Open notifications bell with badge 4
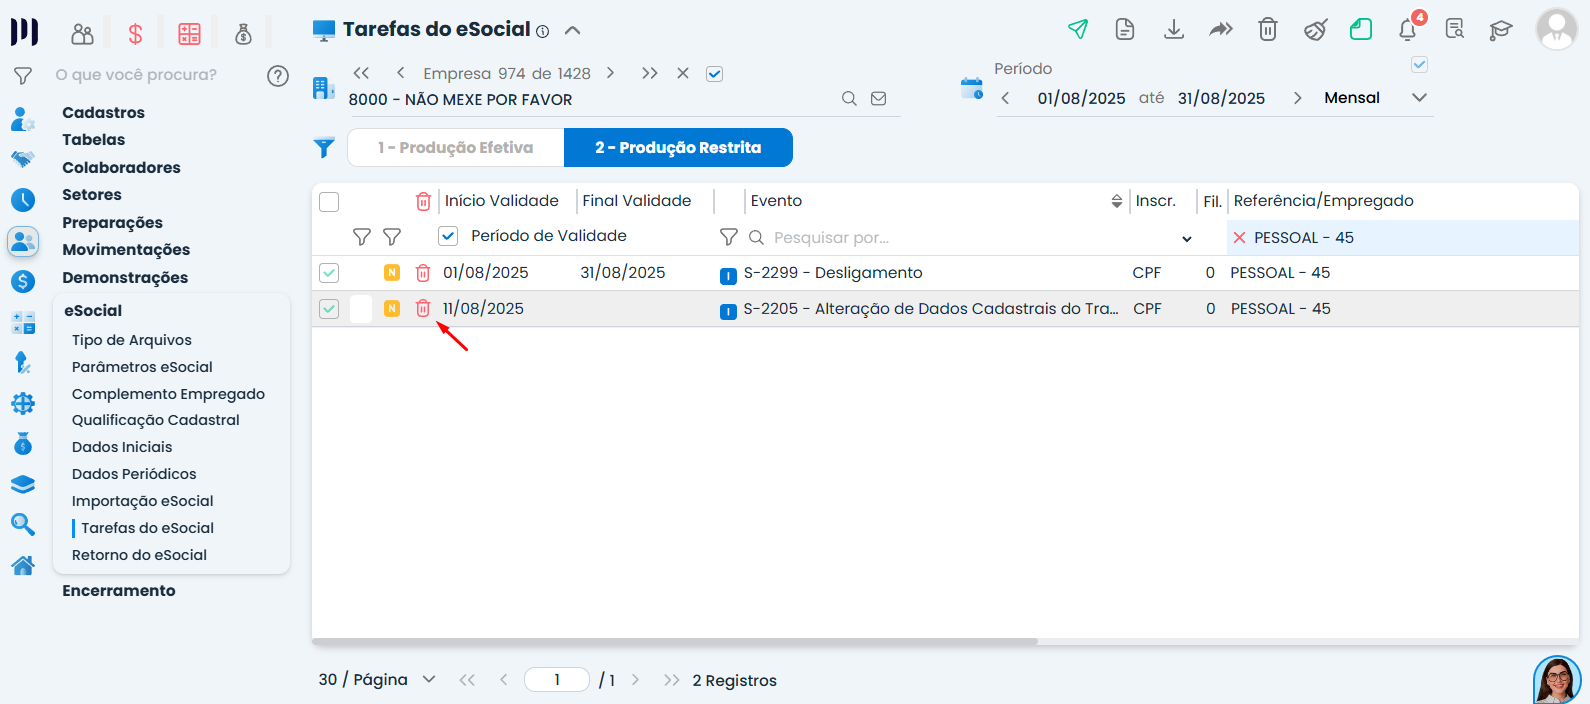 (1408, 29)
